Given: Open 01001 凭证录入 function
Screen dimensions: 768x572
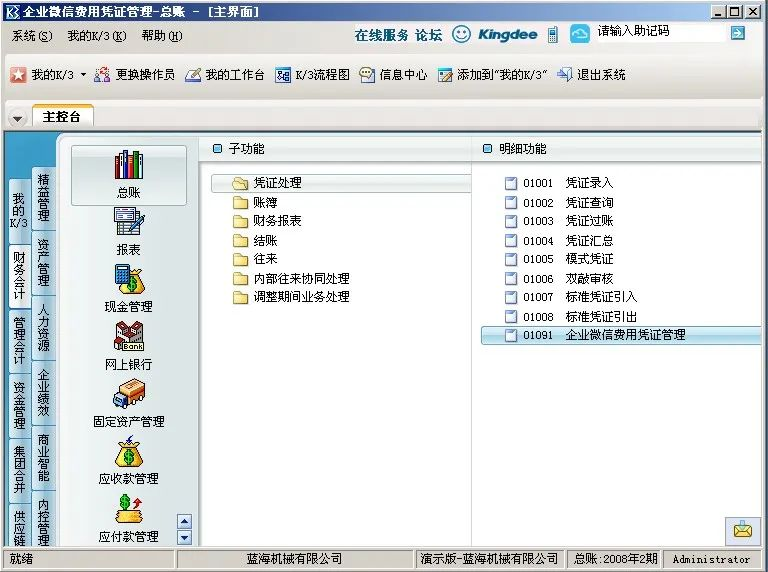Looking at the screenshot, I should tap(559, 183).
